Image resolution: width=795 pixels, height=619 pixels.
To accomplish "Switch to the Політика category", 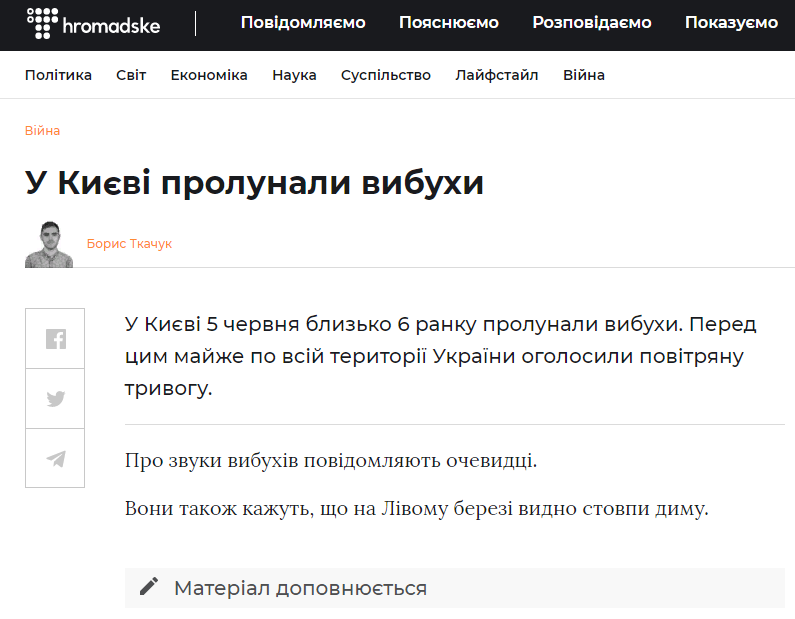I will click(x=58, y=75).
